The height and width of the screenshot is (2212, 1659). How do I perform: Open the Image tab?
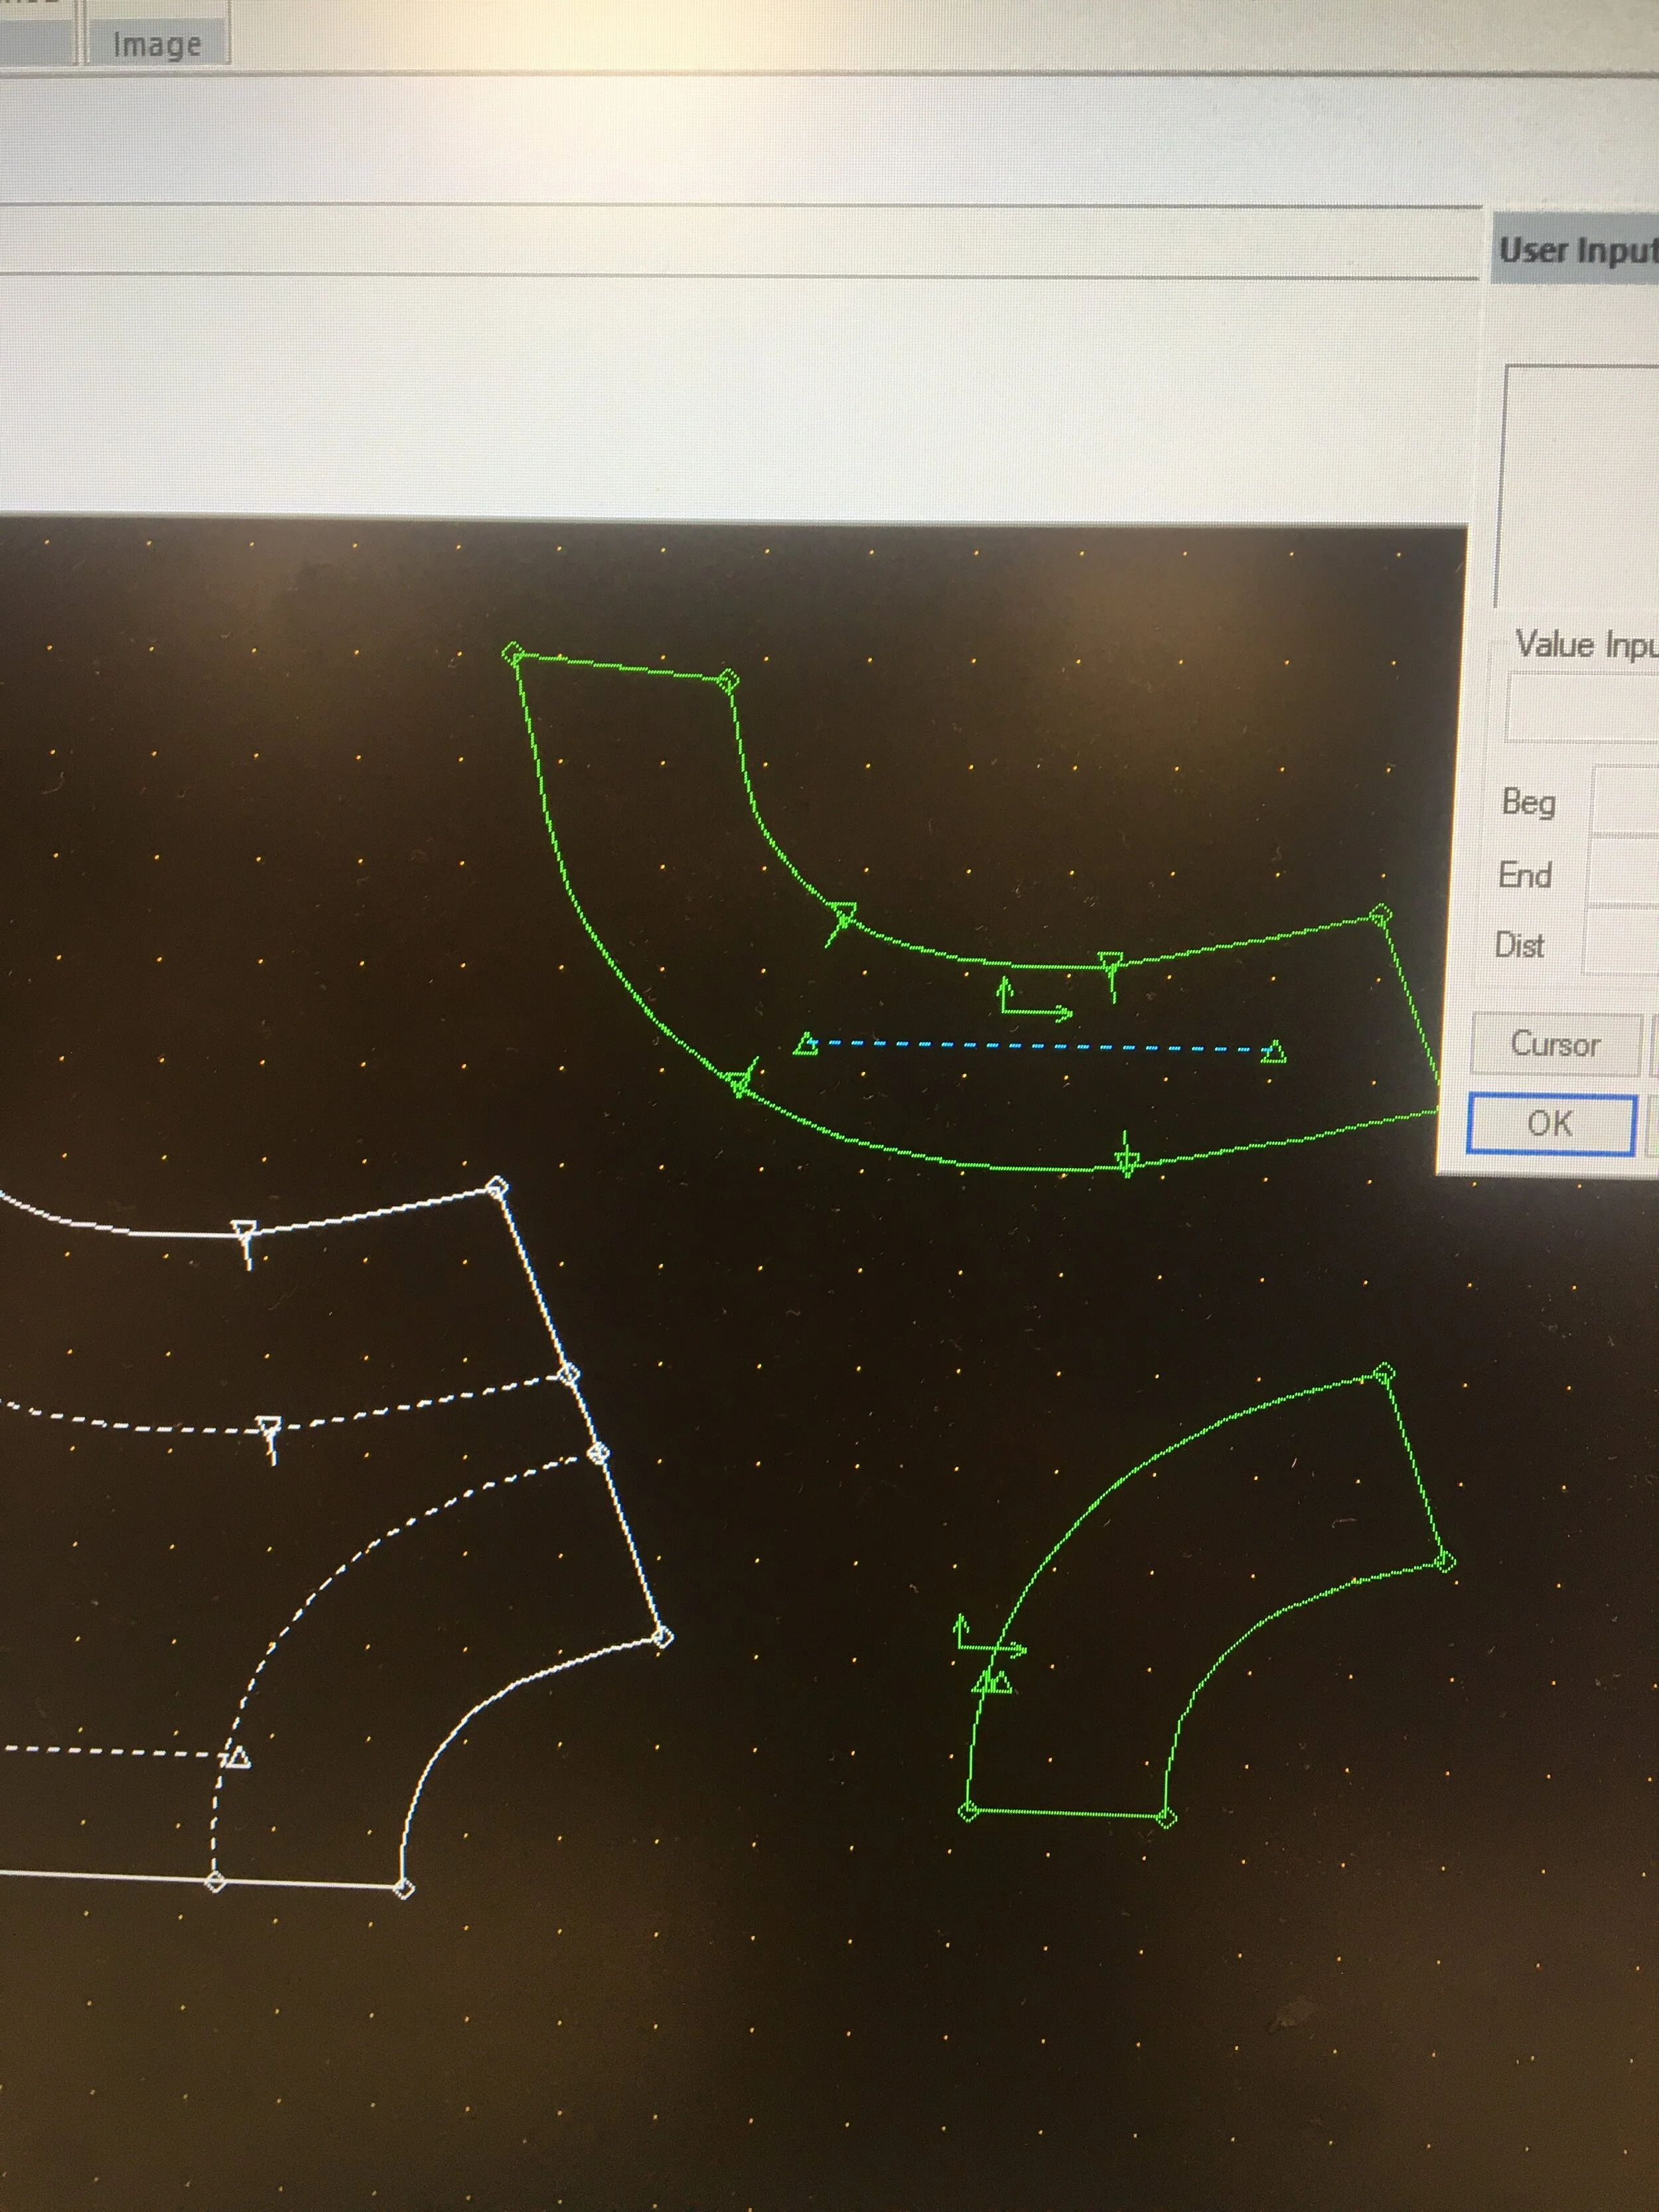coord(157,45)
